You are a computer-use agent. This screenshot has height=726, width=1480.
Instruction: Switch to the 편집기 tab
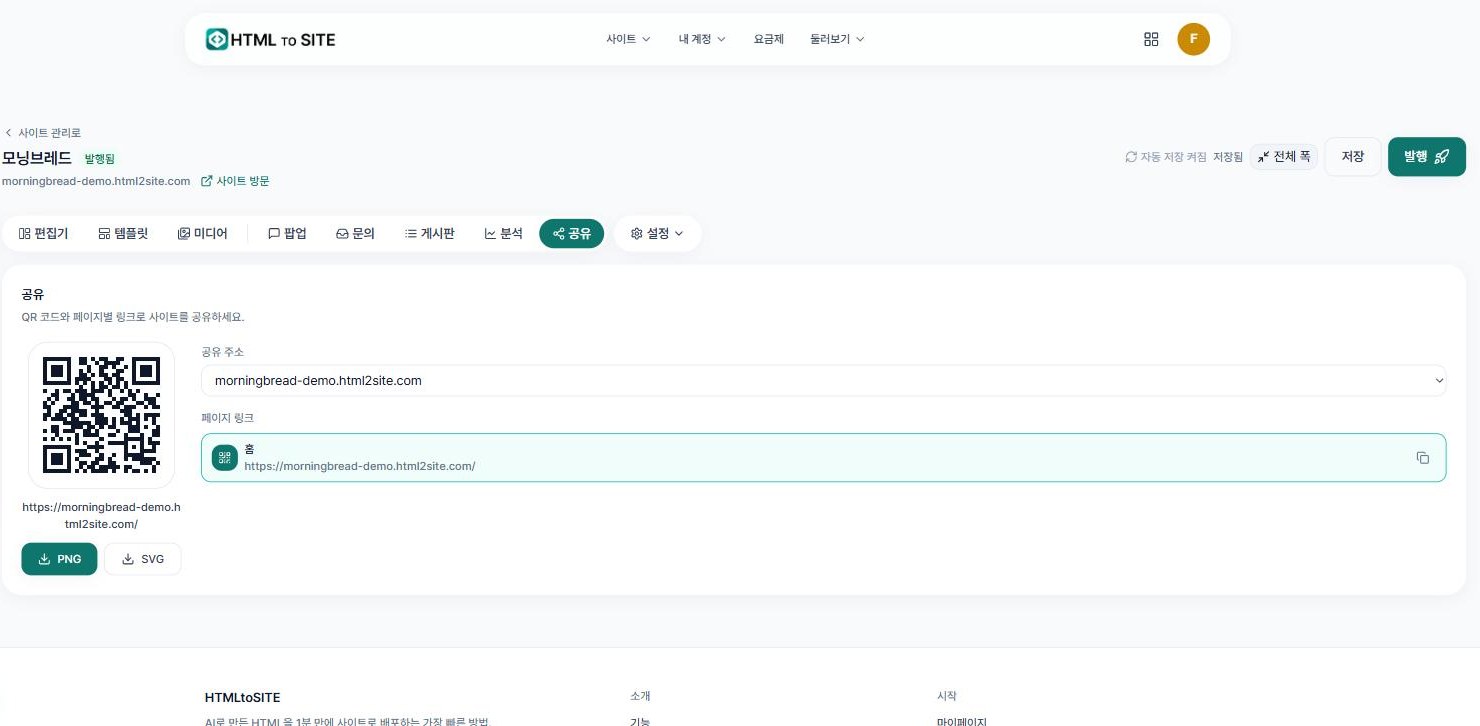coord(43,234)
